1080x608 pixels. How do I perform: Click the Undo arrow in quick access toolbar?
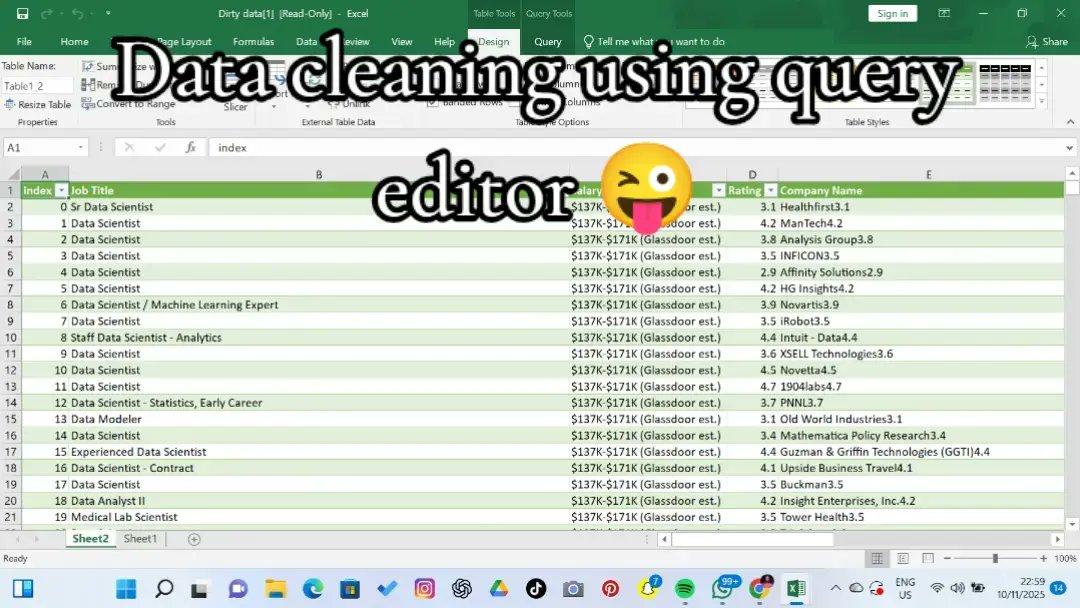pos(78,13)
